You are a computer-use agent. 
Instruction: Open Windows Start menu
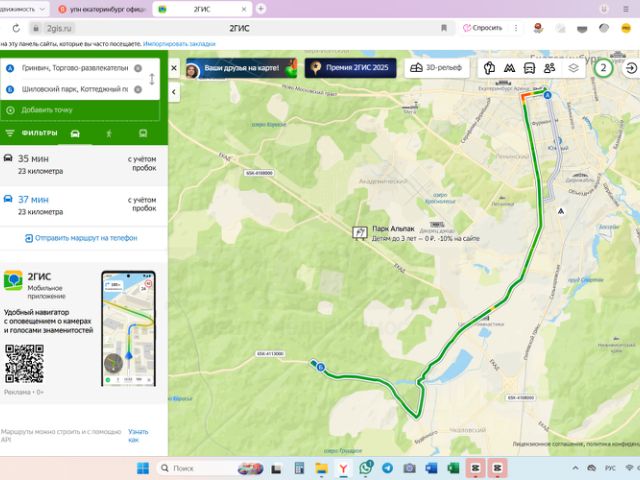point(143,468)
